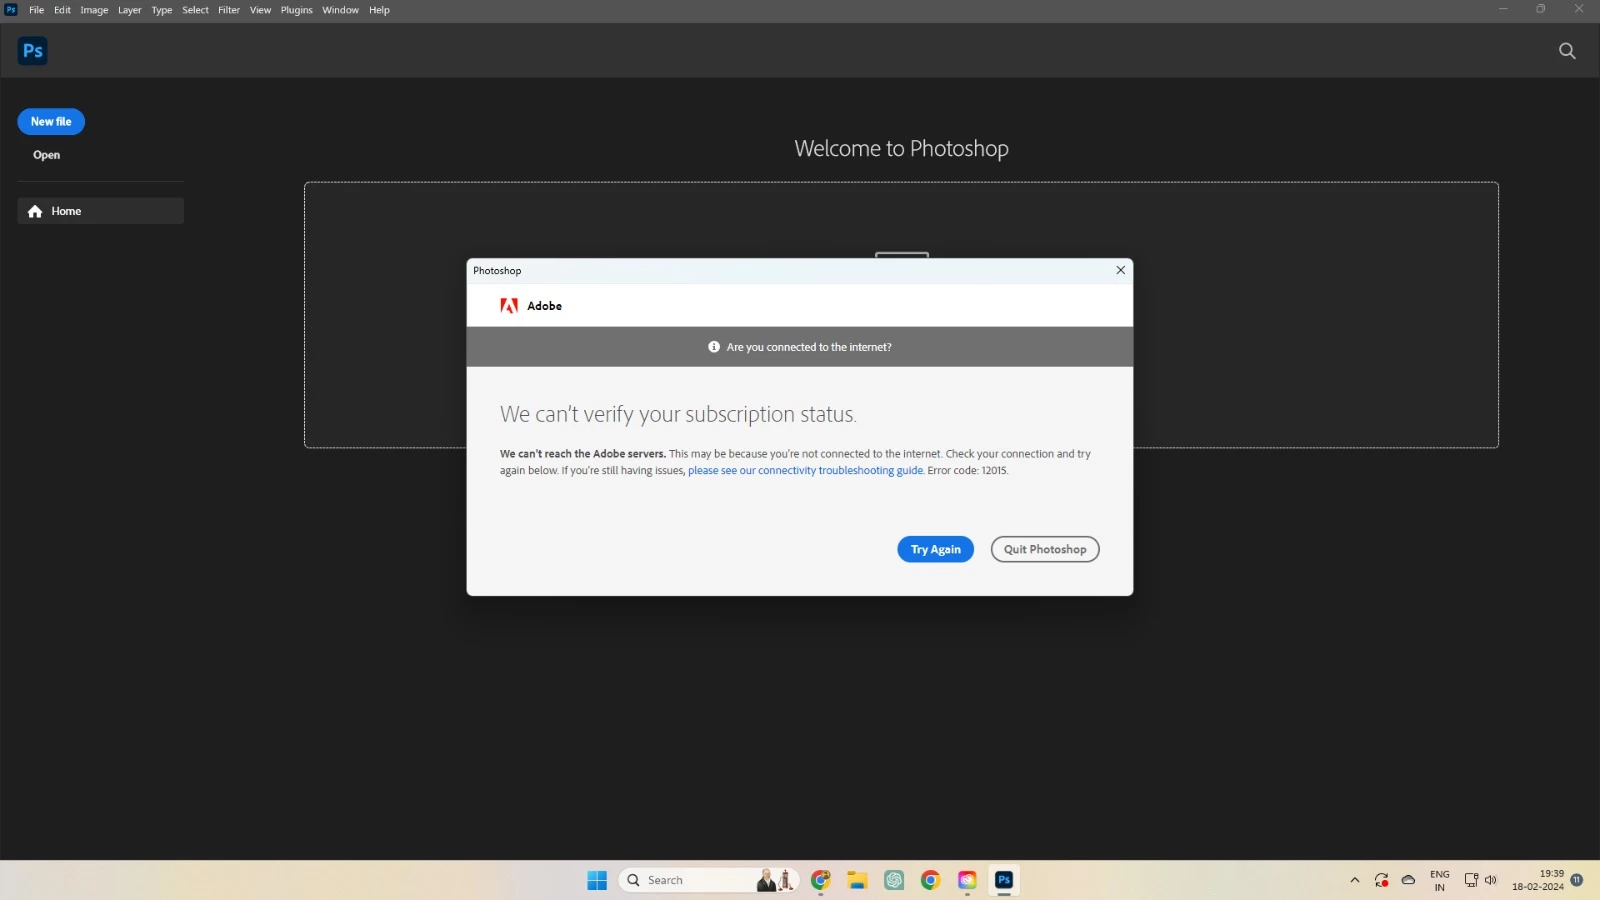Open the search magnifier in Photoshop header
The image size is (1600, 900).
pyautogui.click(x=1567, y=51)
